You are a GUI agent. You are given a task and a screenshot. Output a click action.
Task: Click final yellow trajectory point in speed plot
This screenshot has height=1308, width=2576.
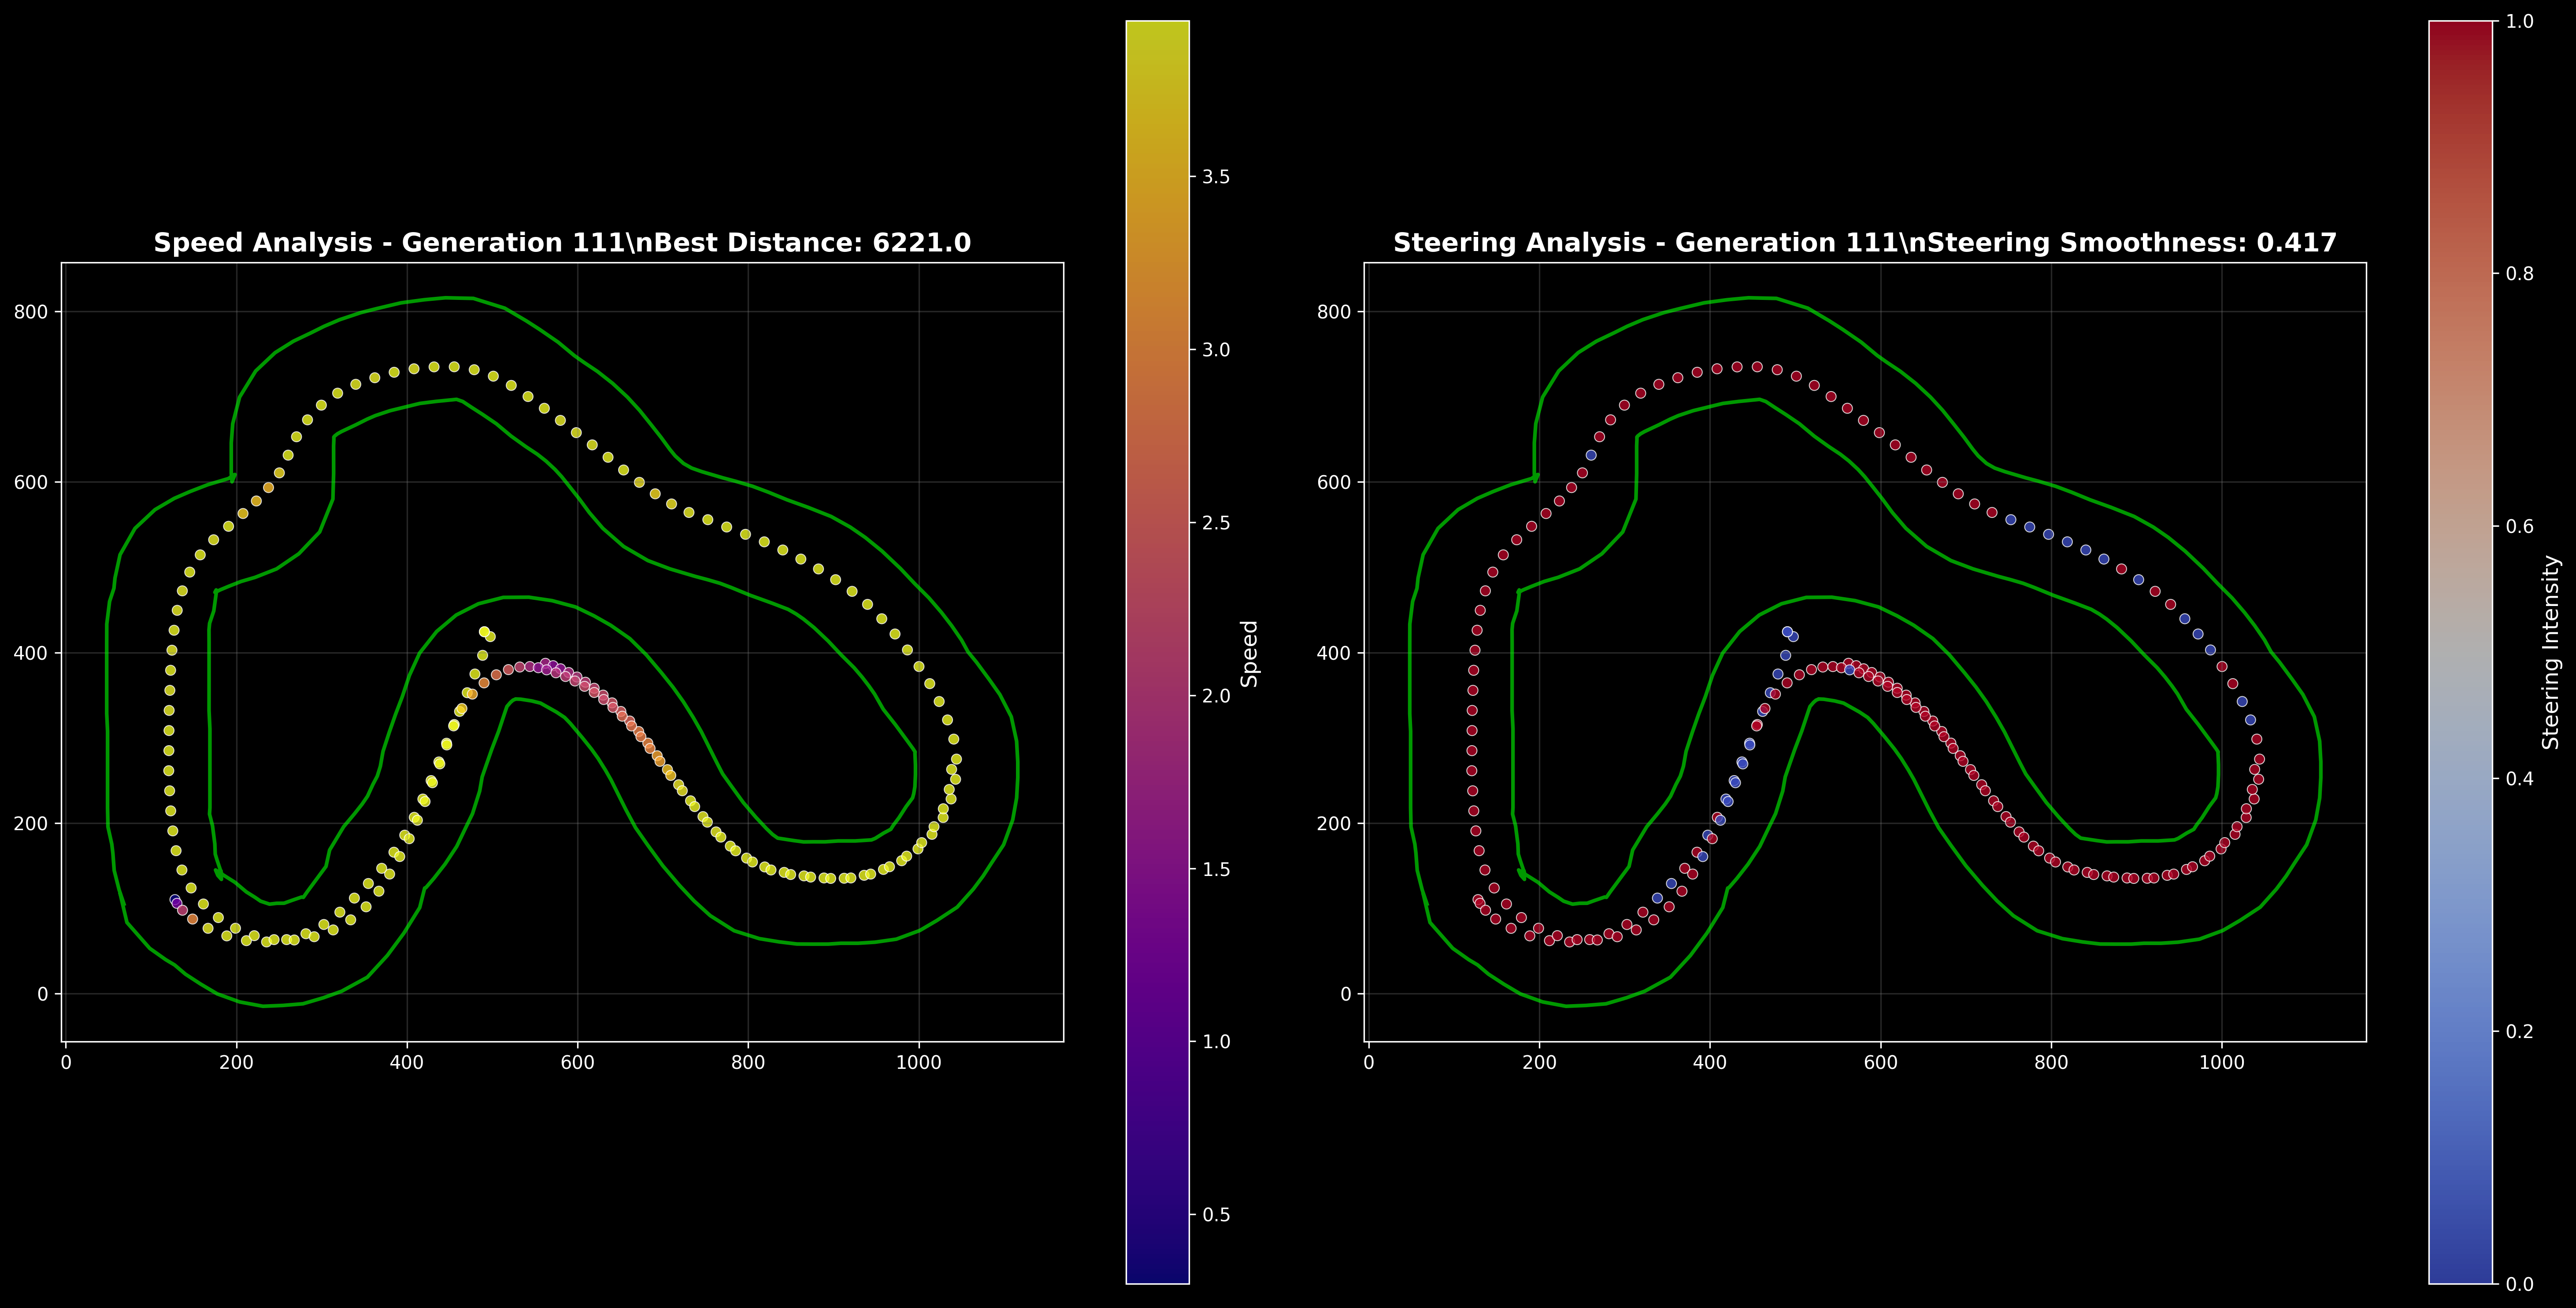484,632
